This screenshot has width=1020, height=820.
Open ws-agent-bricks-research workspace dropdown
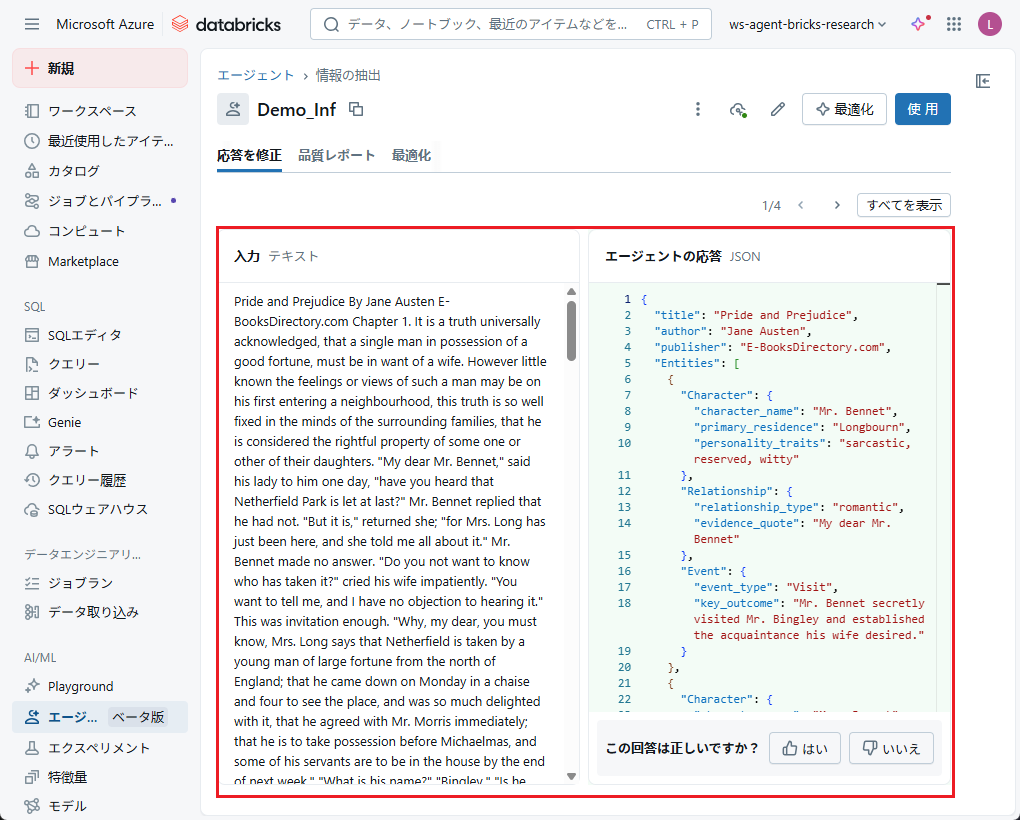click(x=808, y=24)
